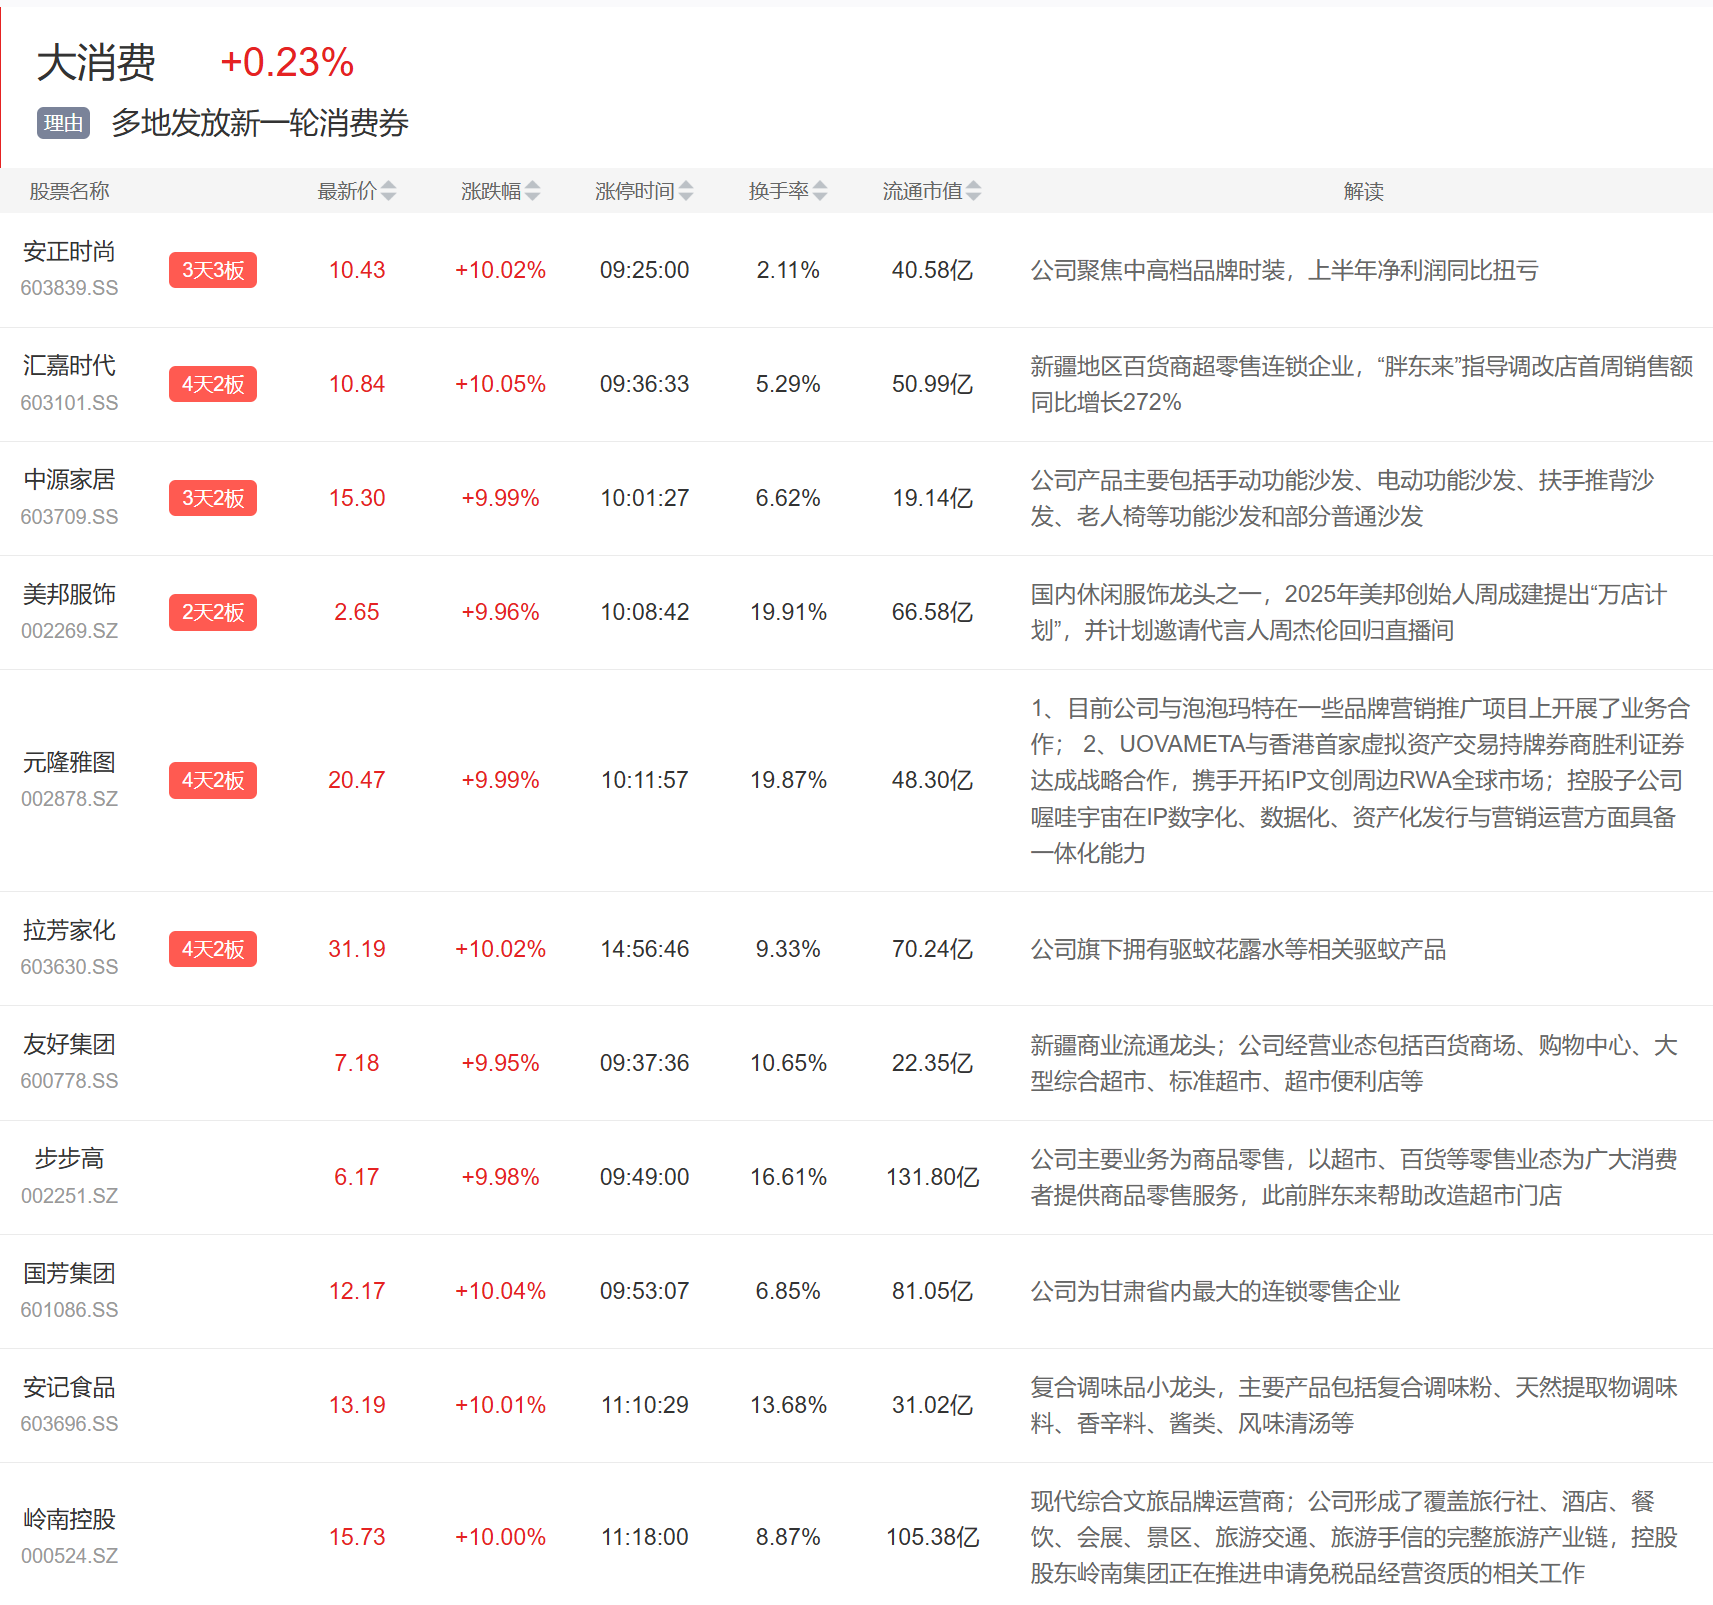The width and height of the screenshot is (1713, 1605).
Task: Click the 4天2板 badge for 汇嘉时代
Action: pyautogui.click(x=213, y=384)
